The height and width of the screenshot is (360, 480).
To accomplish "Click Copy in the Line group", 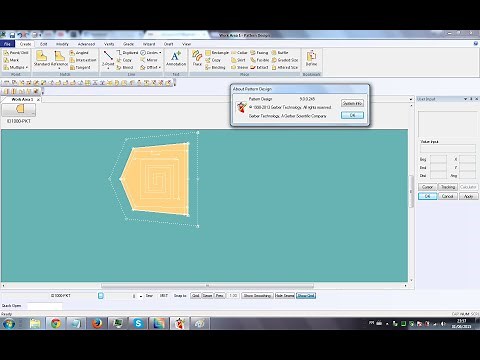I will [x=124, y=60].
